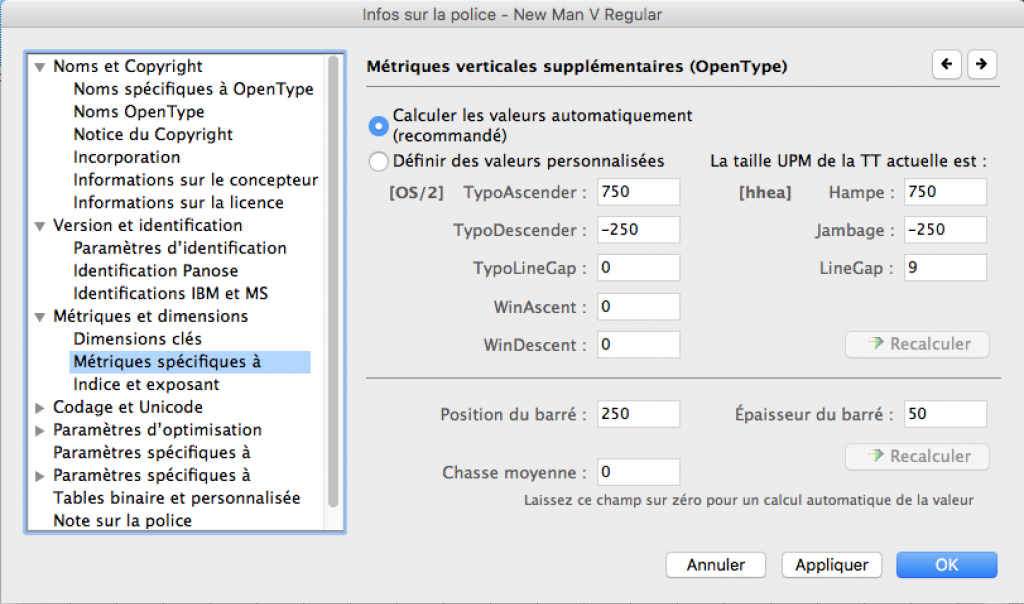Confirm with the OK button
Screen dimensions: 1024x604
coord(946,565)
